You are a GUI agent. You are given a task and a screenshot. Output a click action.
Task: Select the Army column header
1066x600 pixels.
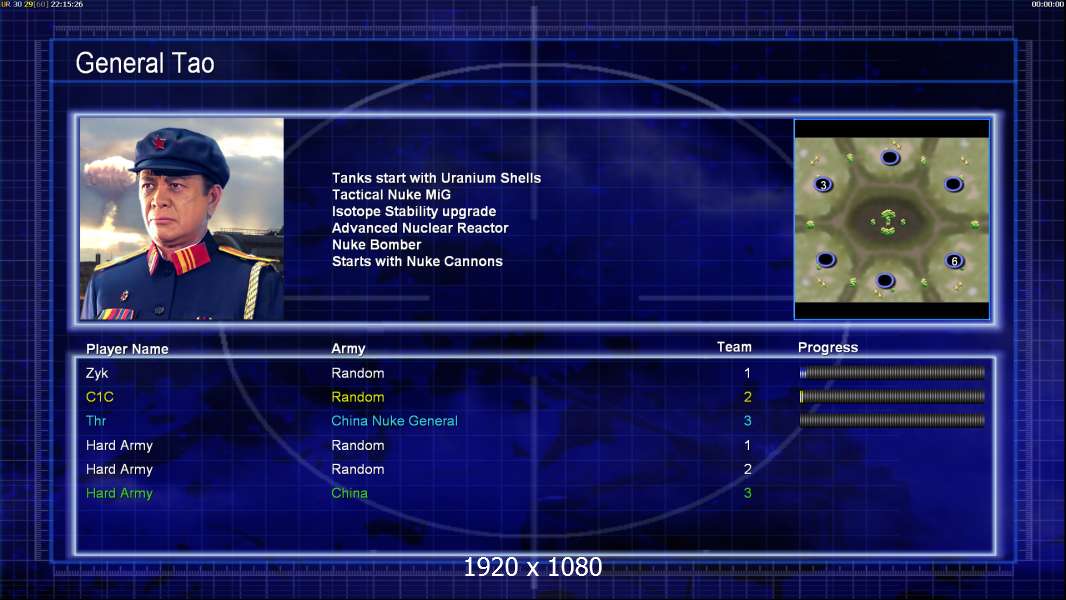tap(348, 349)
